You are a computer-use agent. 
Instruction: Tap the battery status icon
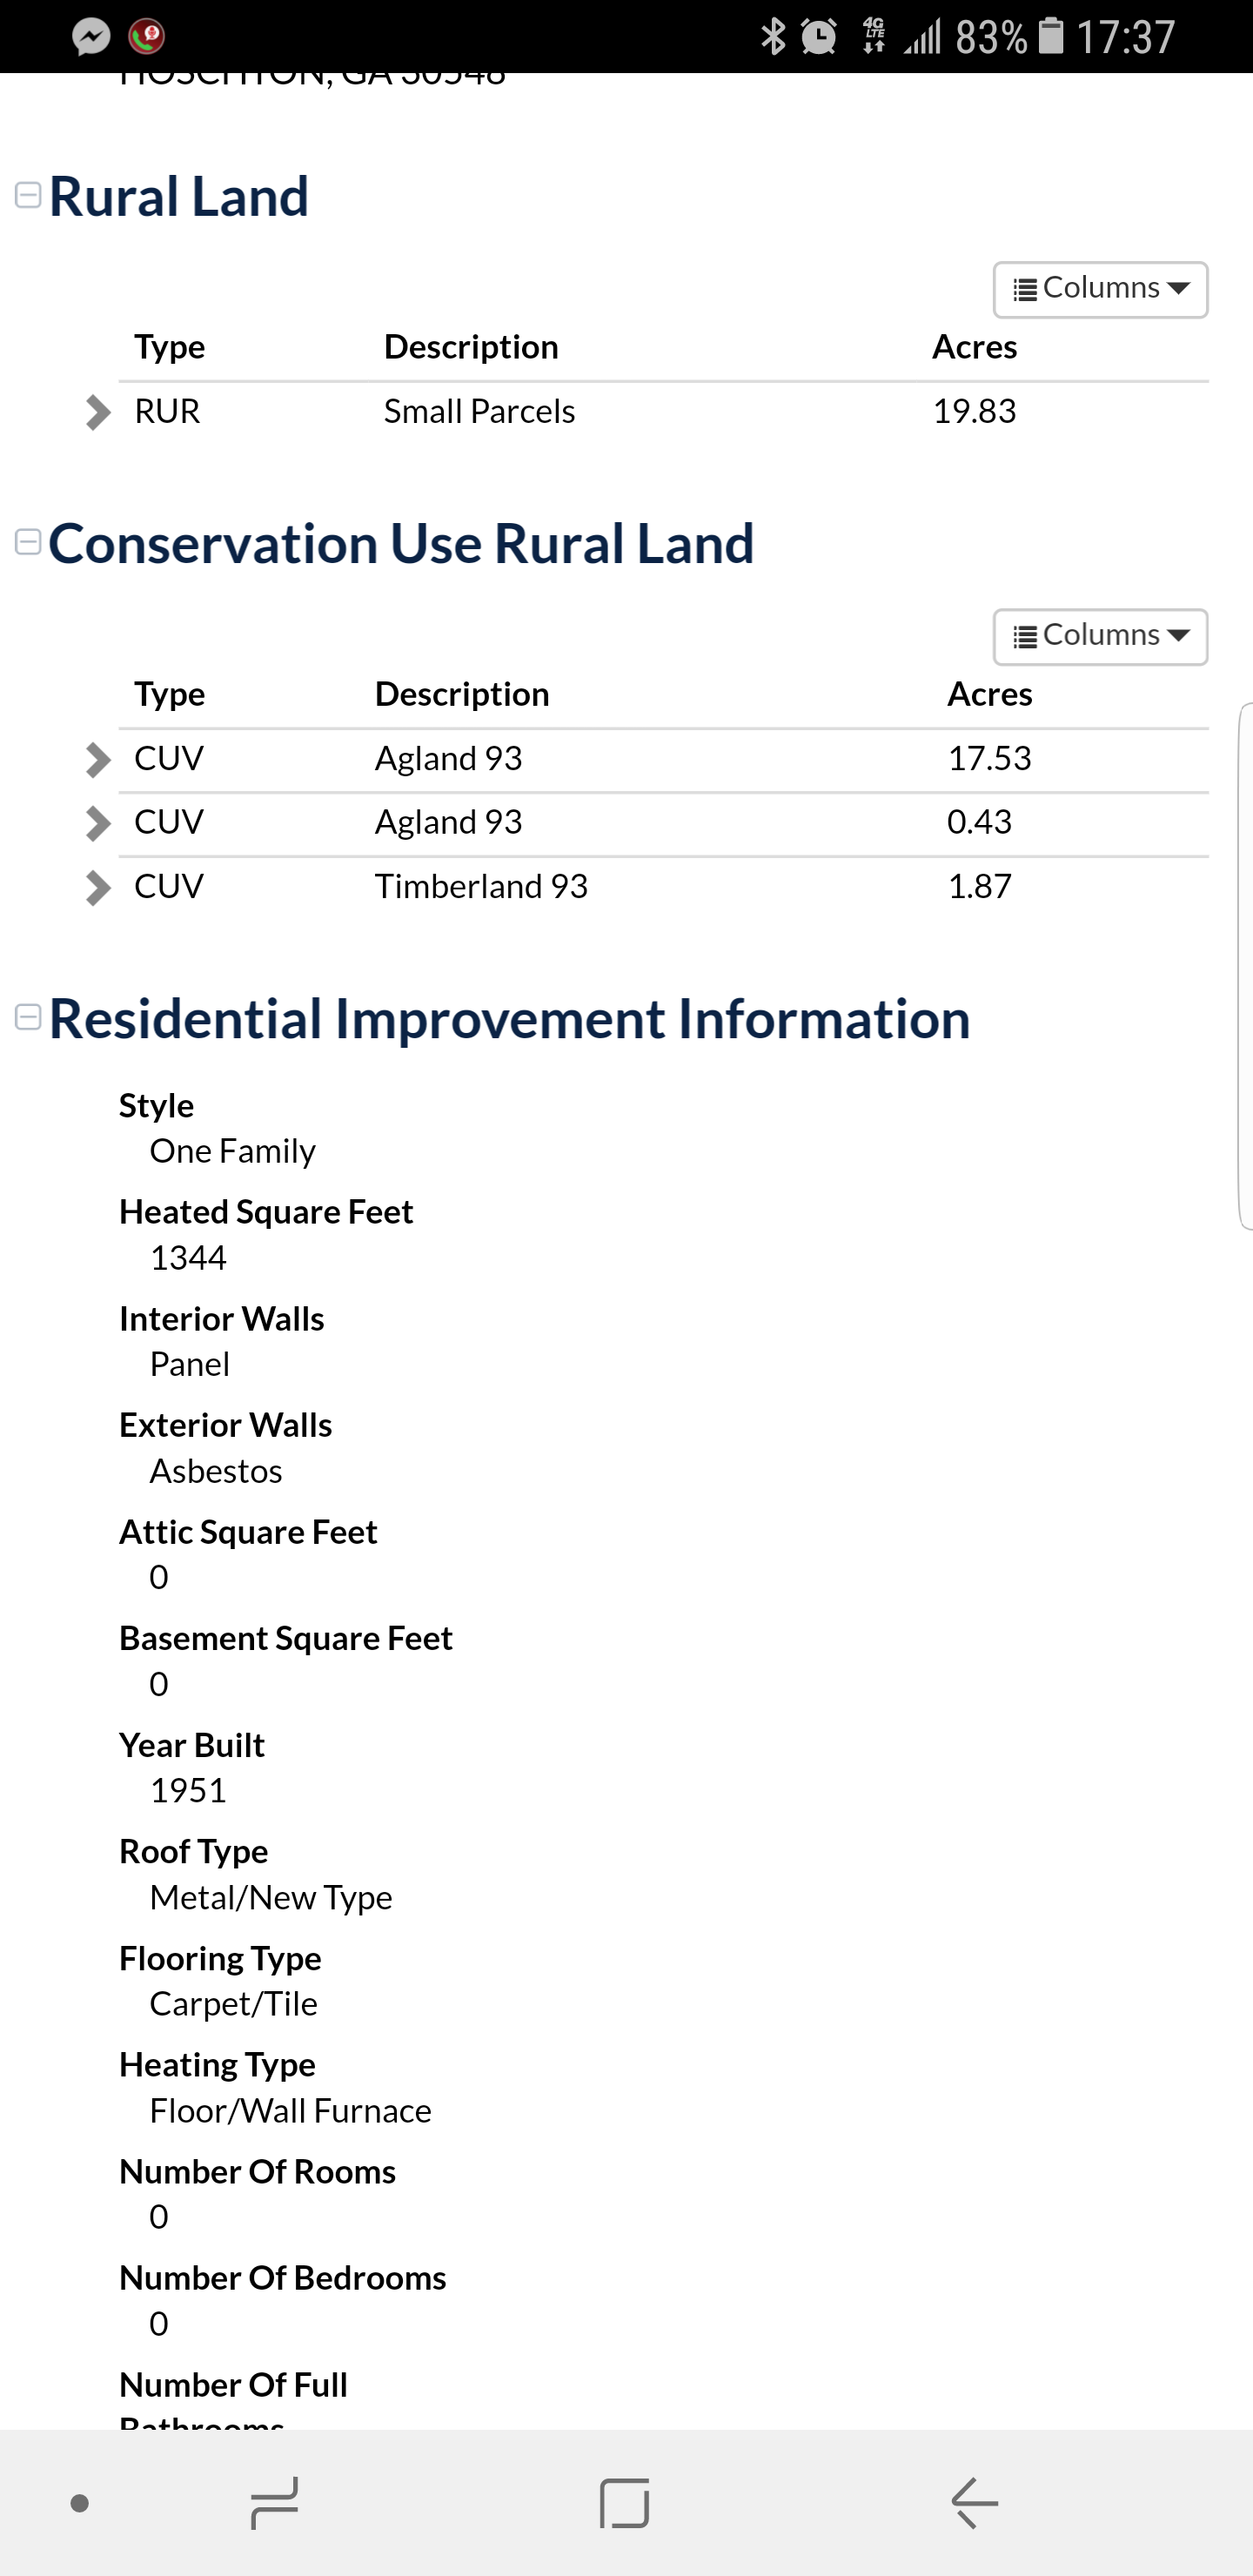(x=1051, y=36)
